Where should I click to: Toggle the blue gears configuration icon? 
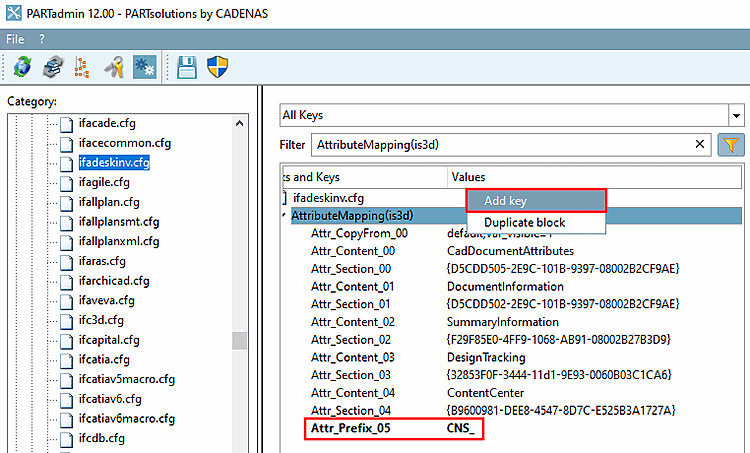coord(143,67)
